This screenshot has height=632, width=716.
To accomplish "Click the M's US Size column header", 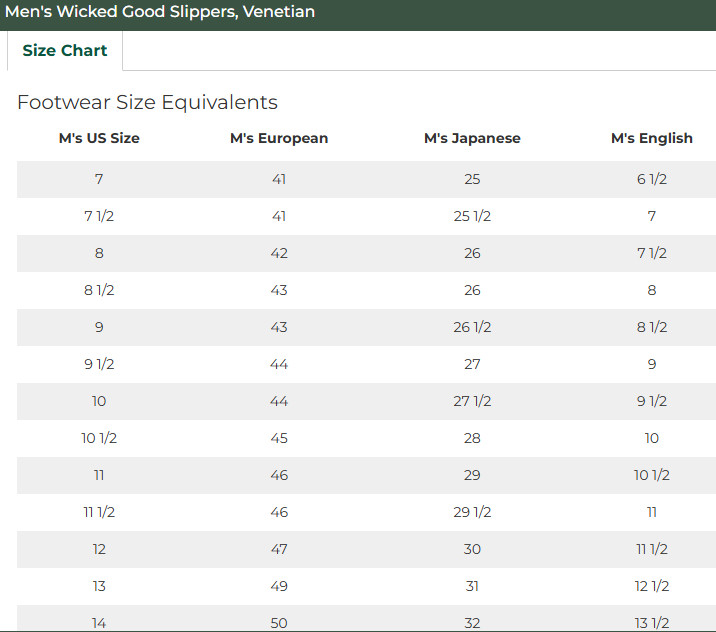I will pyautogui.click(x=99, y=139).
